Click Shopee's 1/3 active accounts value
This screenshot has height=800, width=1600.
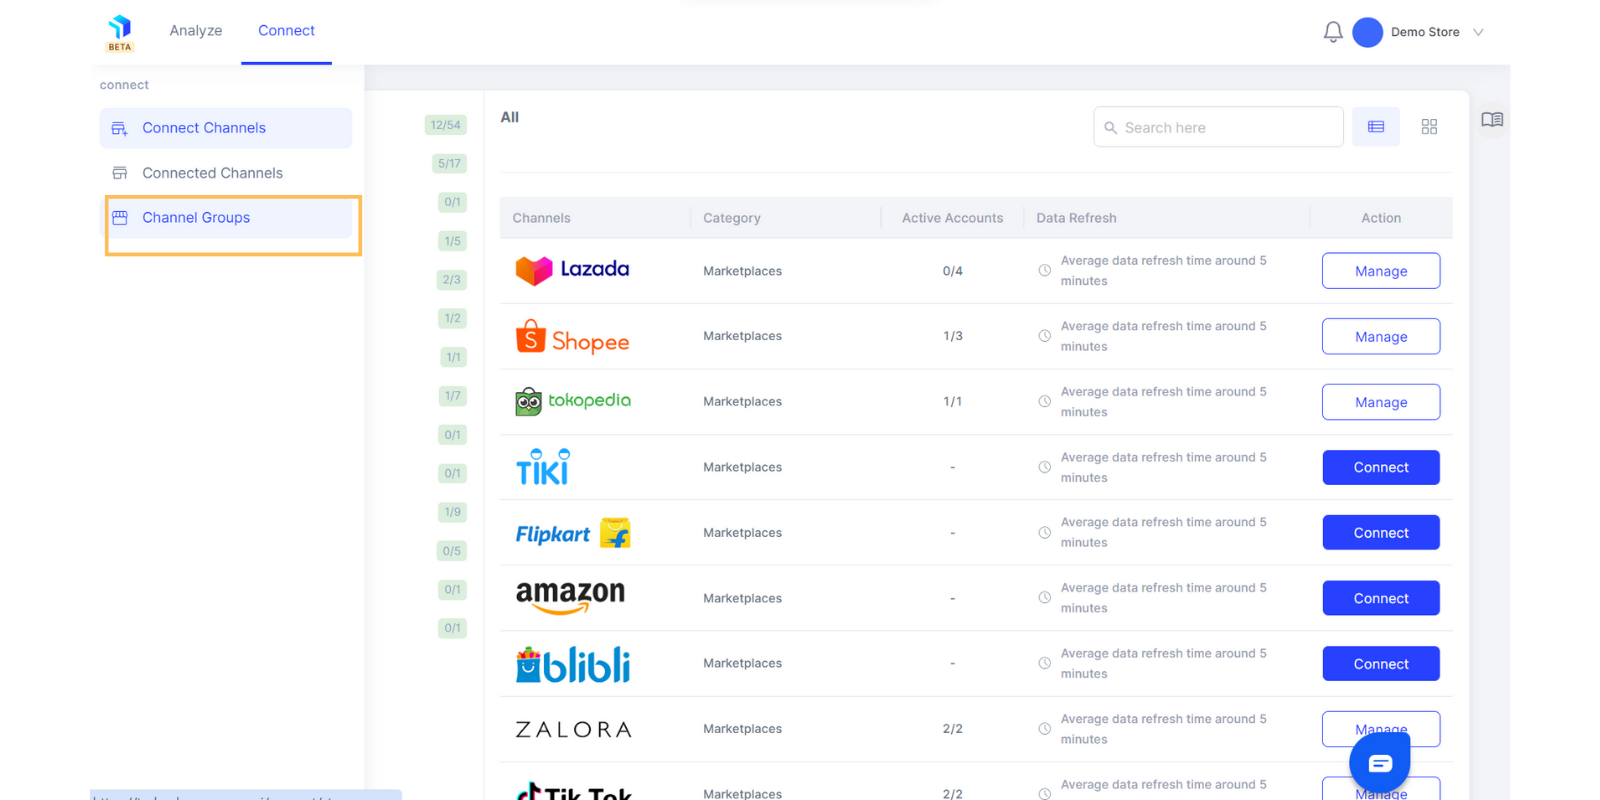coord(953,336)
